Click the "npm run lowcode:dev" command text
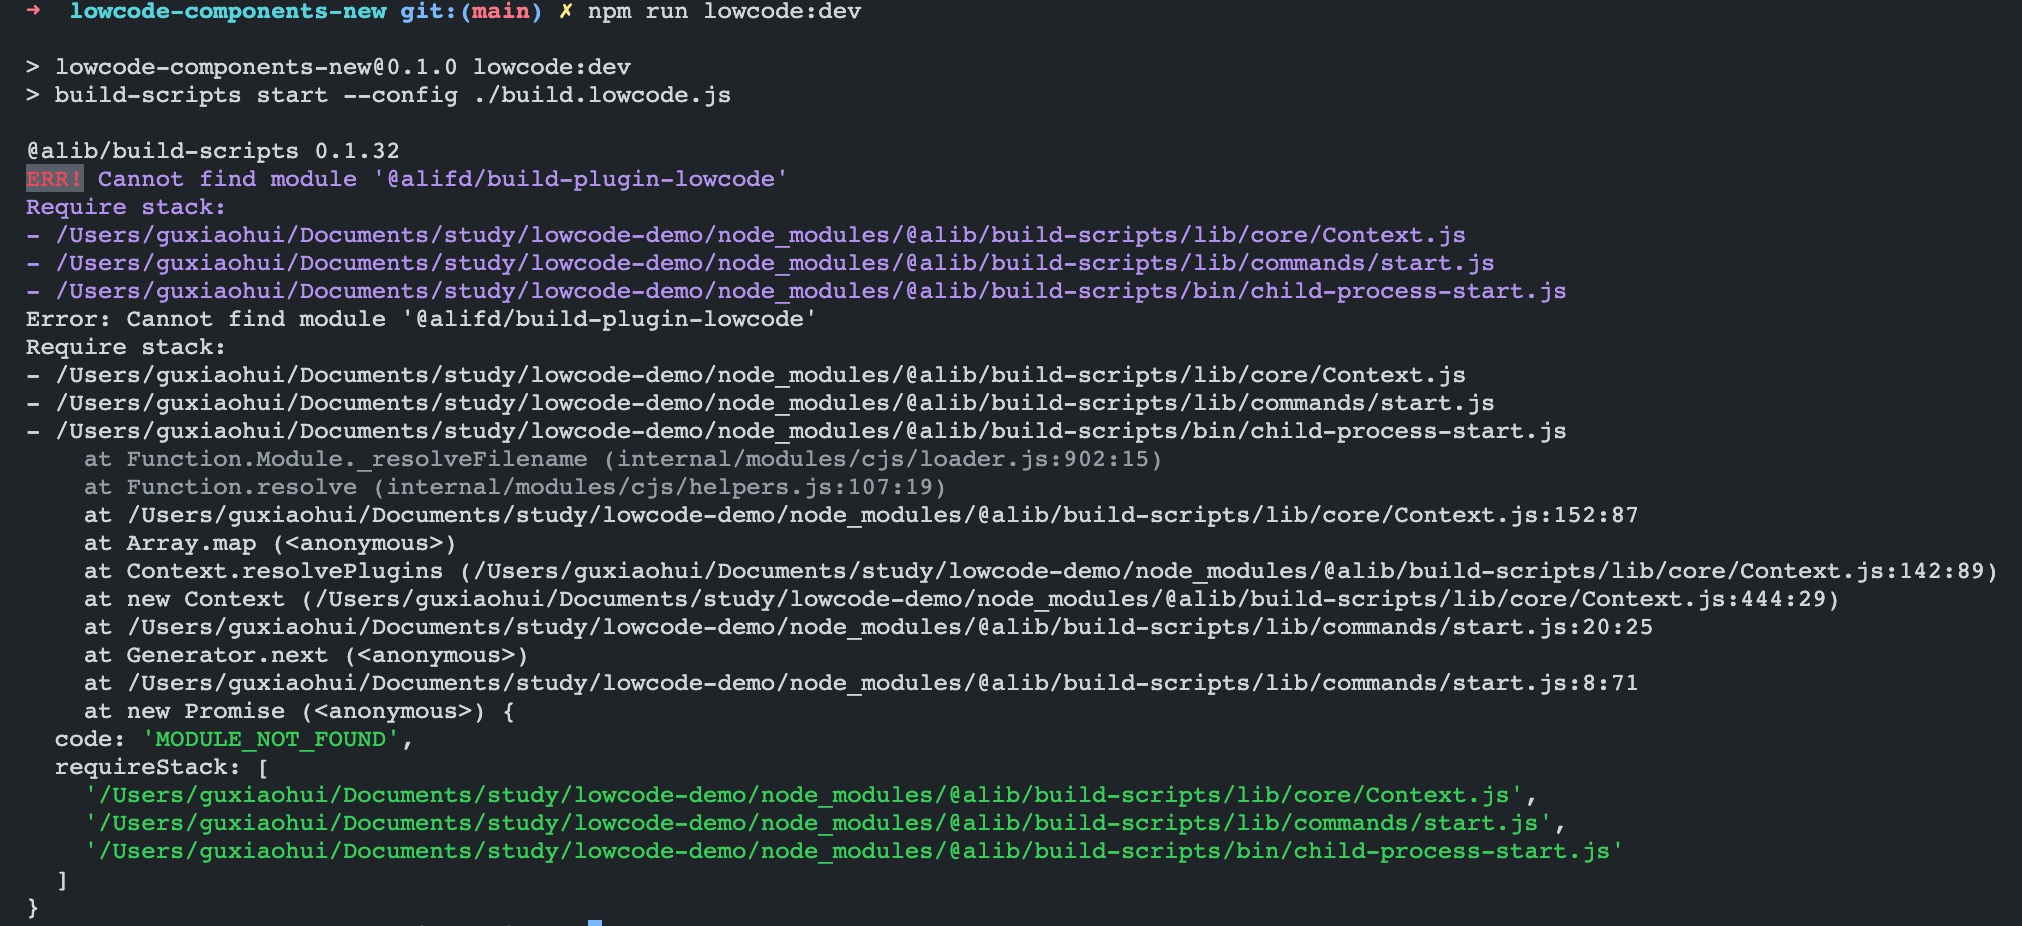The width and height of the screenshot is (2022, 926). click(724, 12)
